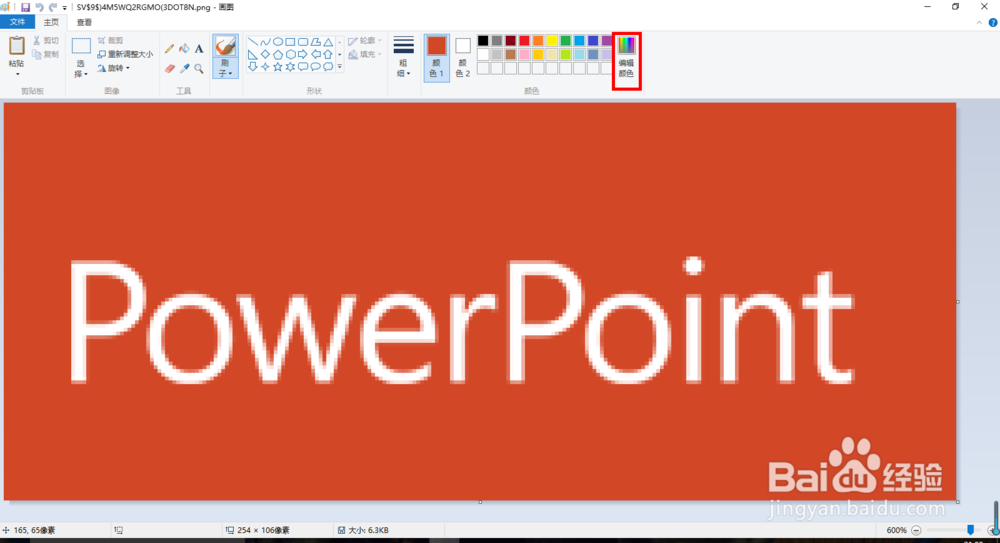
Task: Select the Fill with color bucket tool
Action: pyautogui.click(x=184, y=48)
